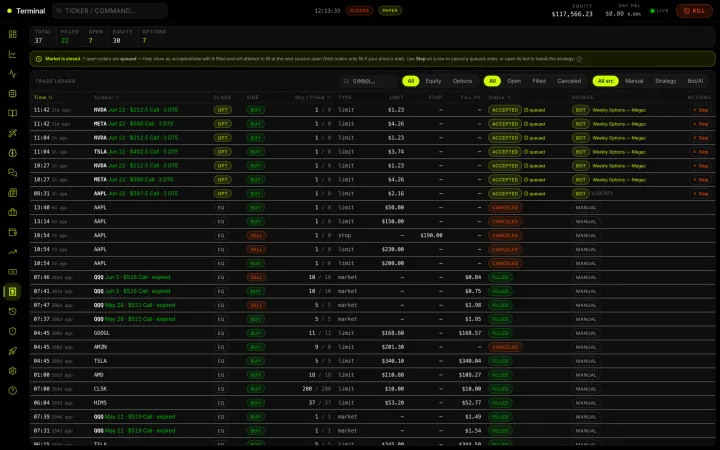Open the wallet icon in sidebar

[12, 232]
